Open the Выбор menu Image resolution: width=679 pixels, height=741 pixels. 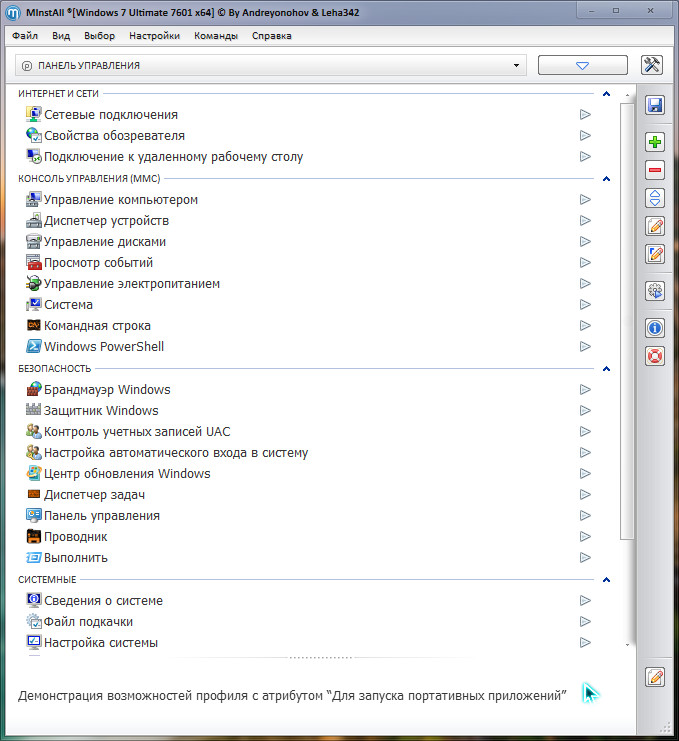pyautogui.click(x=100, y=36)
